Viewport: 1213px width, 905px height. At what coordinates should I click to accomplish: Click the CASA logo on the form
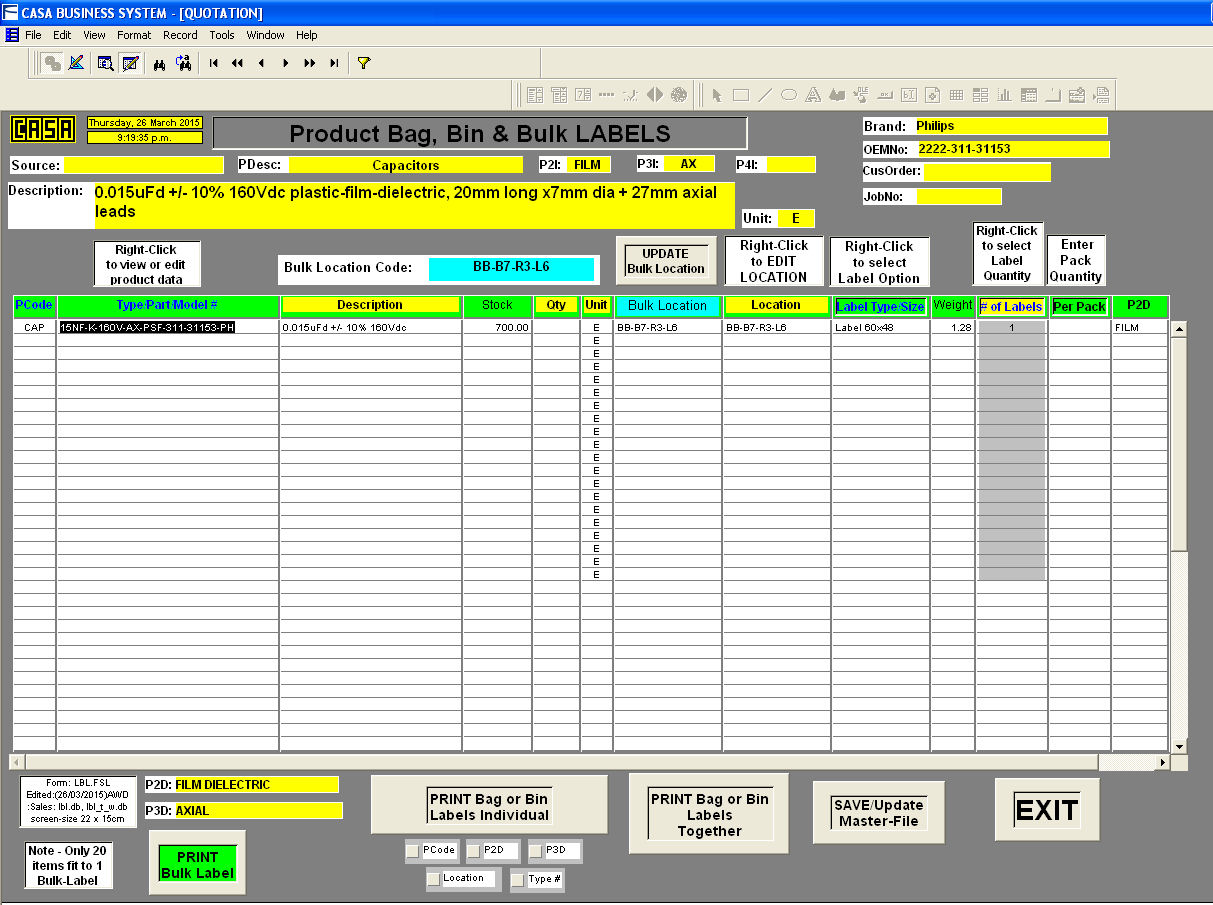42,129
